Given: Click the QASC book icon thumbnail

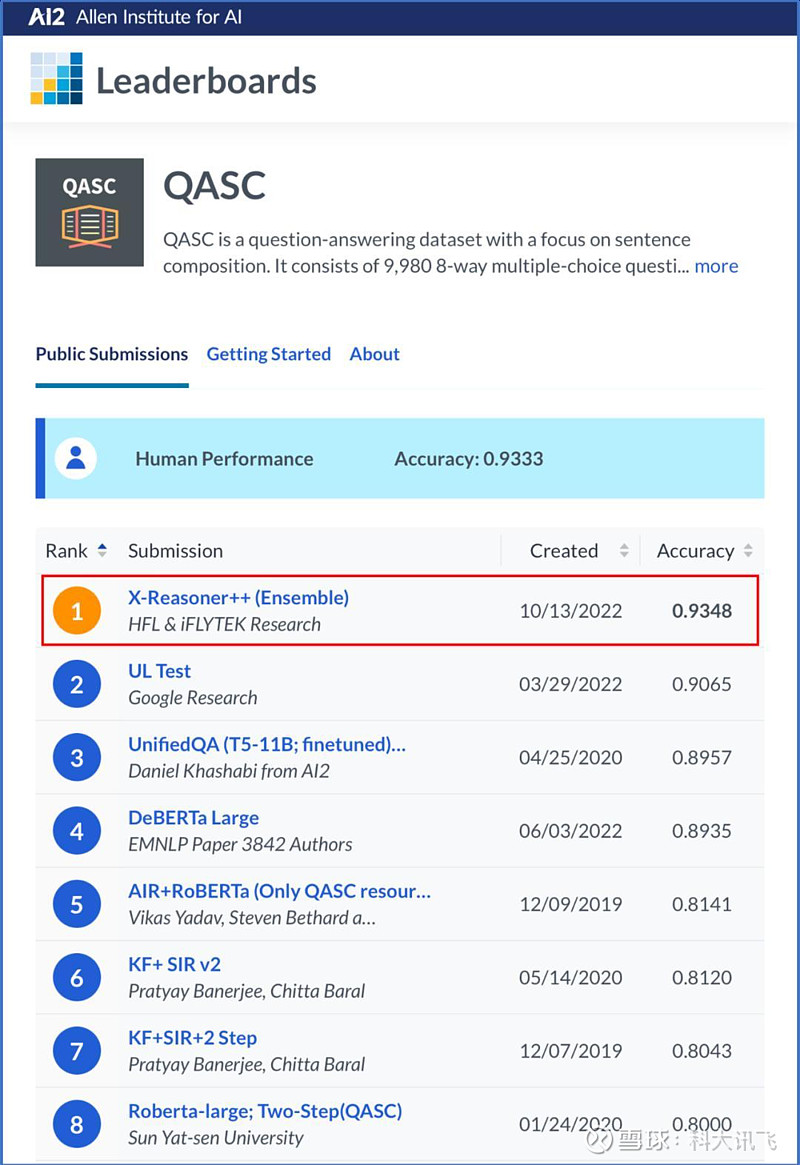Looking at the screenshot, I should 89,212.
